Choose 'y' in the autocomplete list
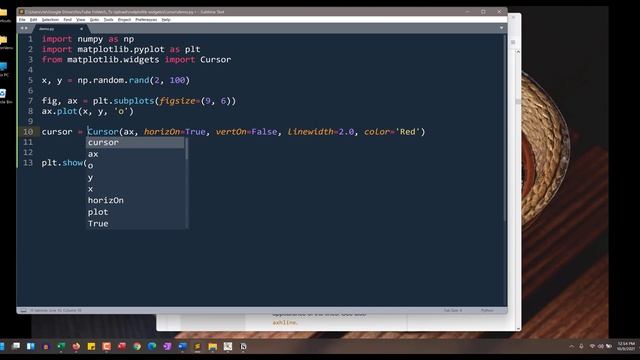 135,177
